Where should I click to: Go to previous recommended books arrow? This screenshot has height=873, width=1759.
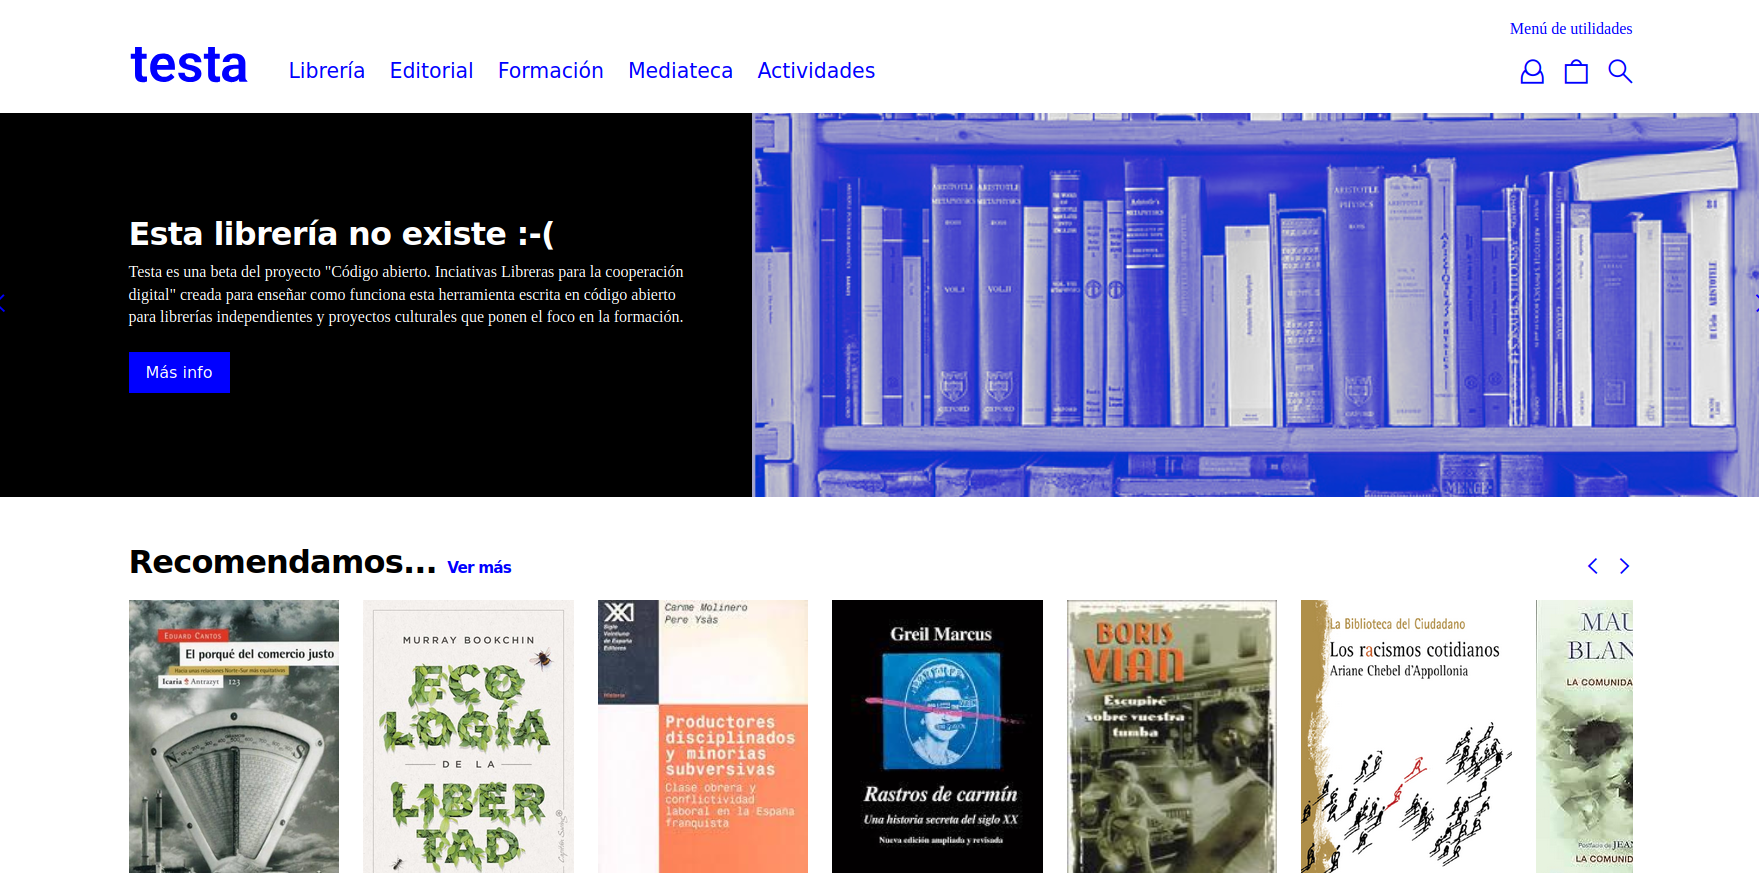(1593, 566)
